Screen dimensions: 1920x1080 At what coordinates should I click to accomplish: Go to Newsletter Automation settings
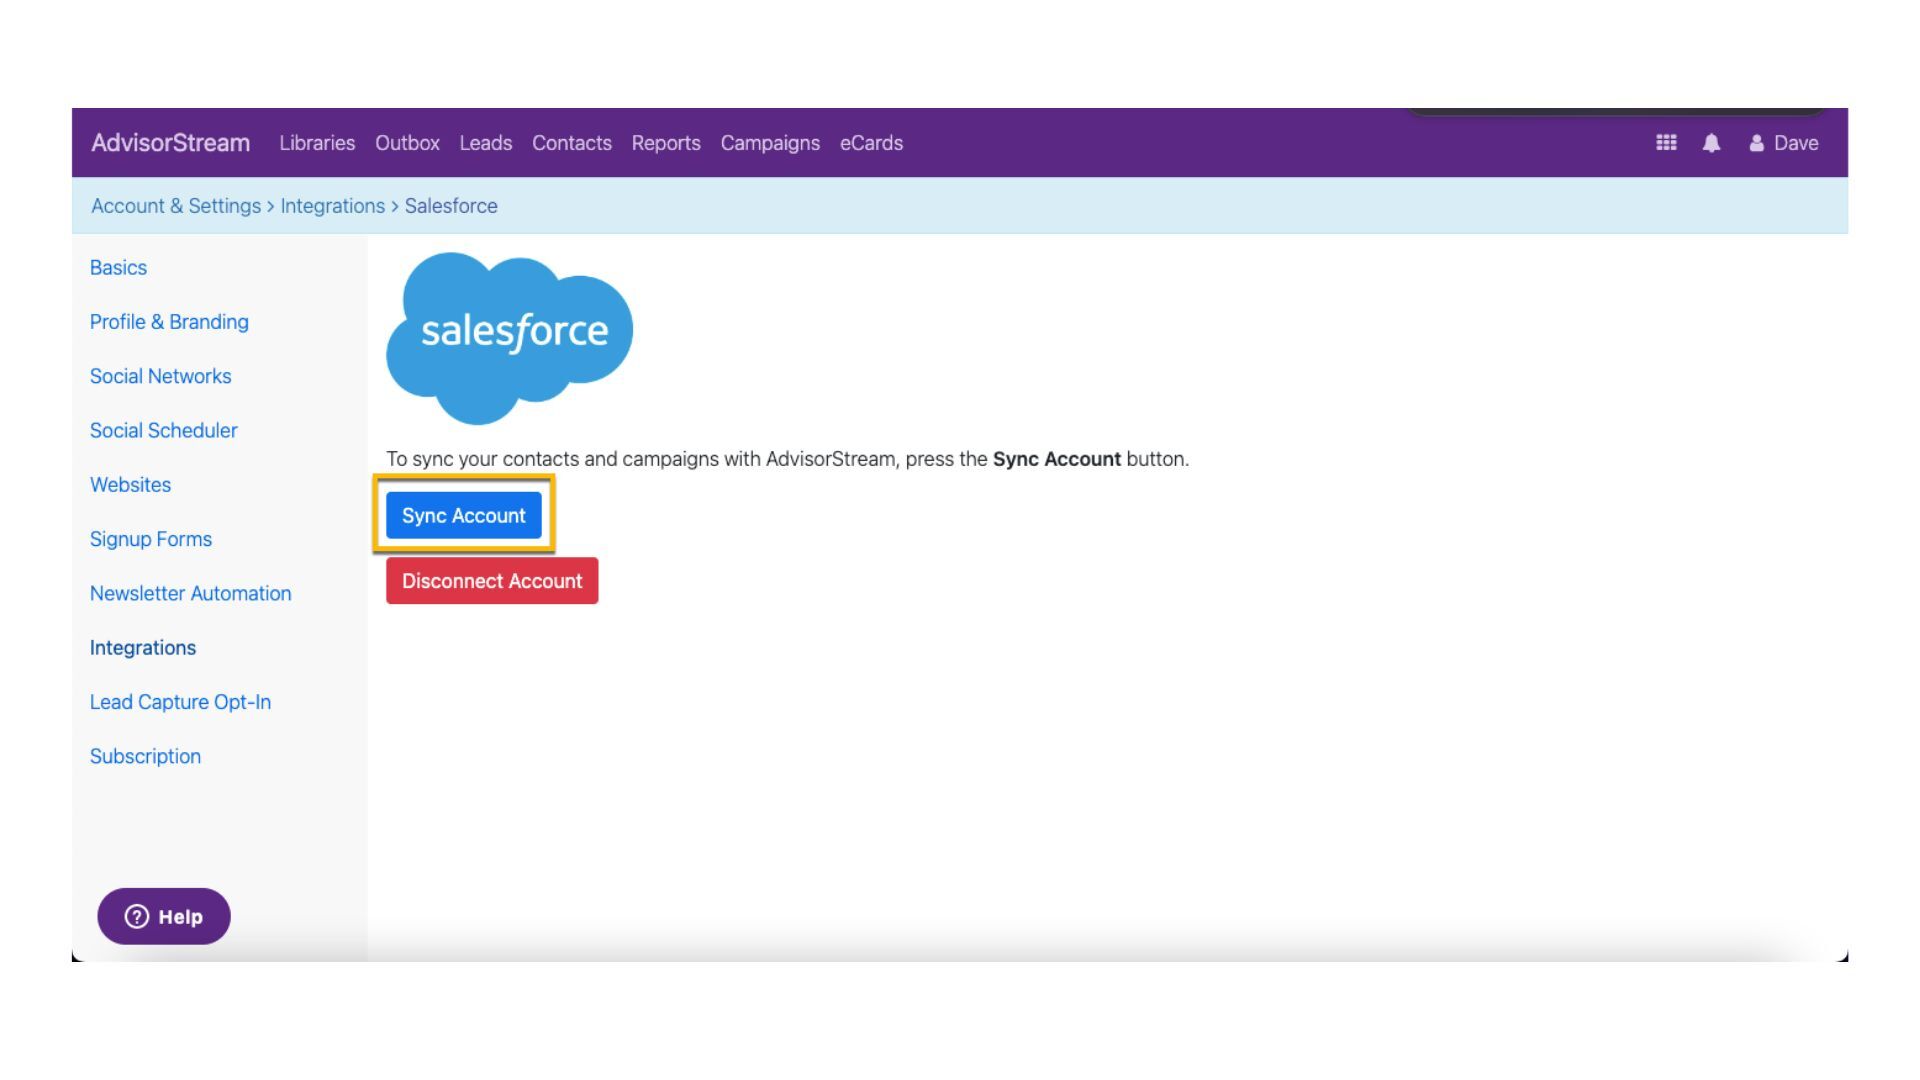[x=190, y=593]
